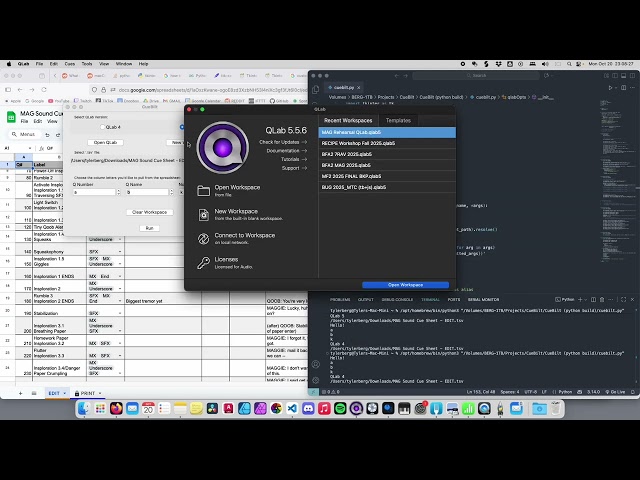The height and width of the screenshot is (480, 640).
Task: Click the blue Open Workspace button
Action: (405, 285)
